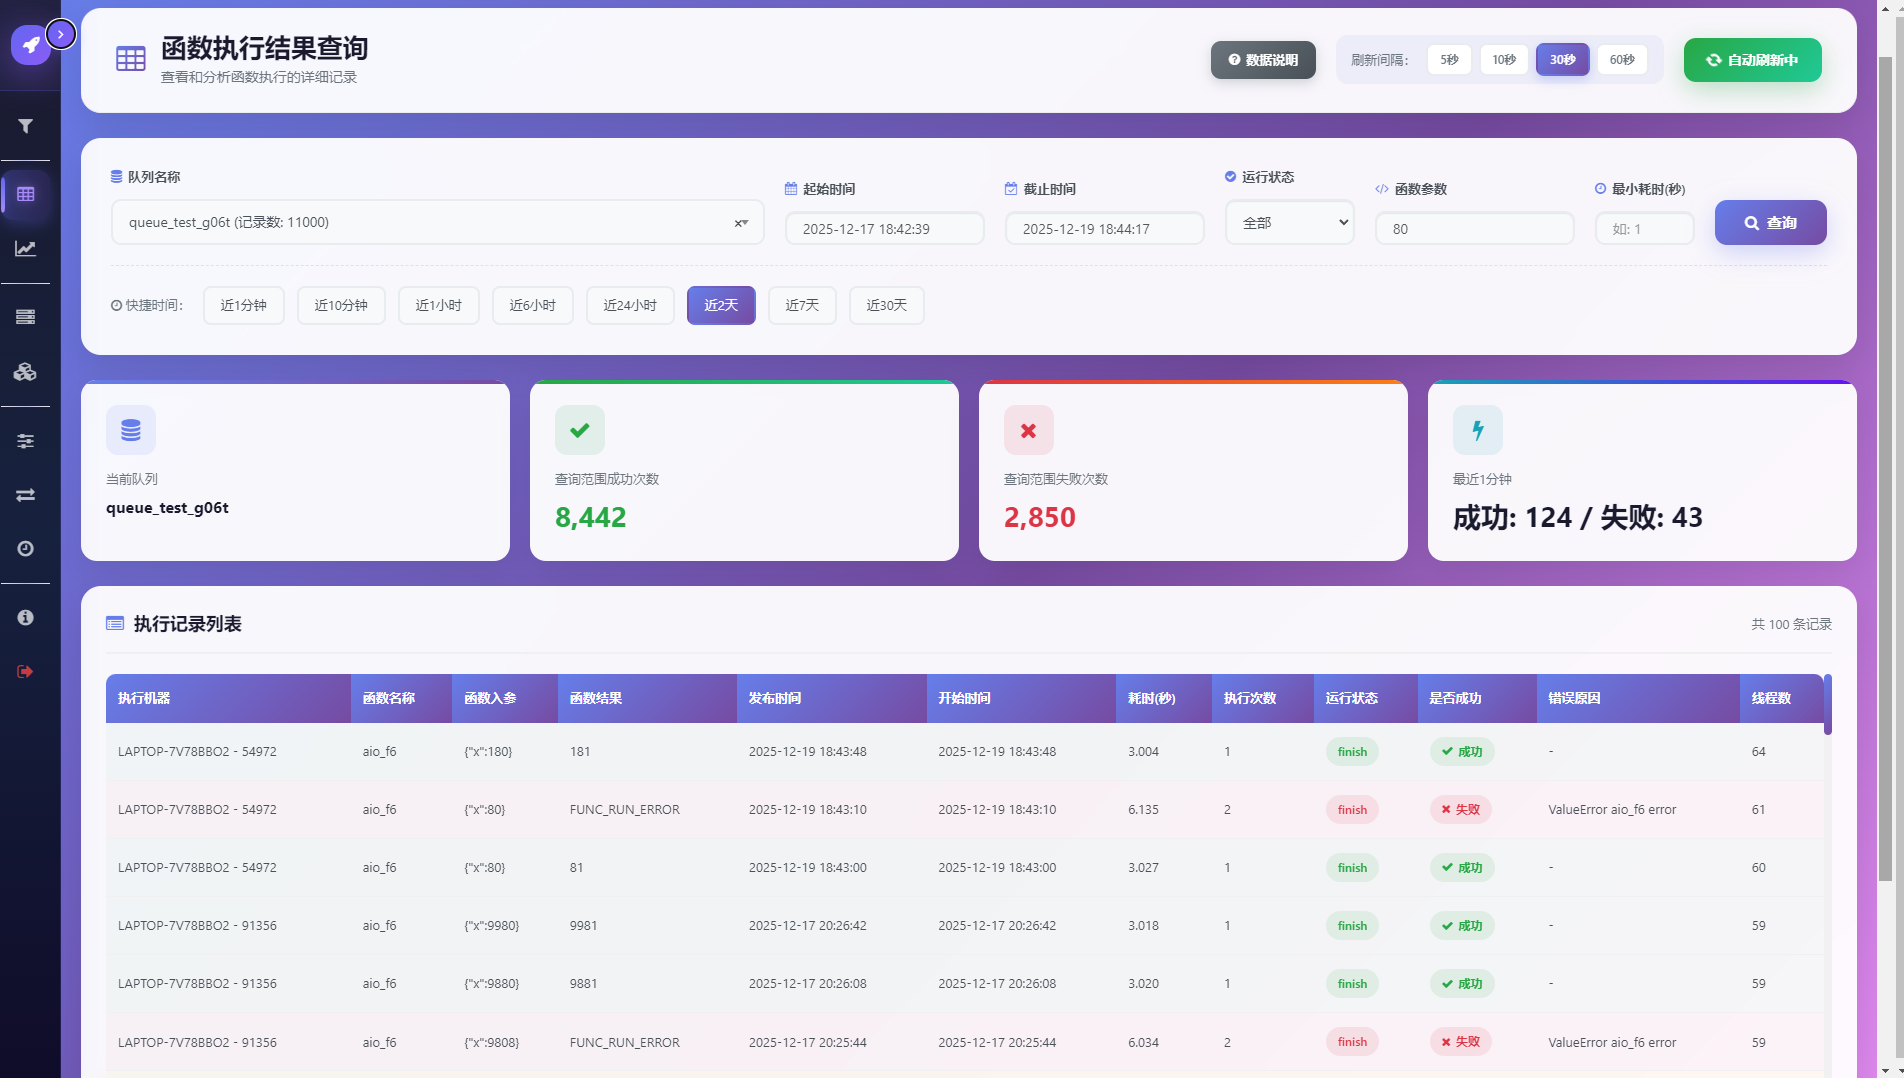This screenshot has width=1904, height=1078.
Task: Select the 近7天 quick time option
Action: tap(801, 305)
